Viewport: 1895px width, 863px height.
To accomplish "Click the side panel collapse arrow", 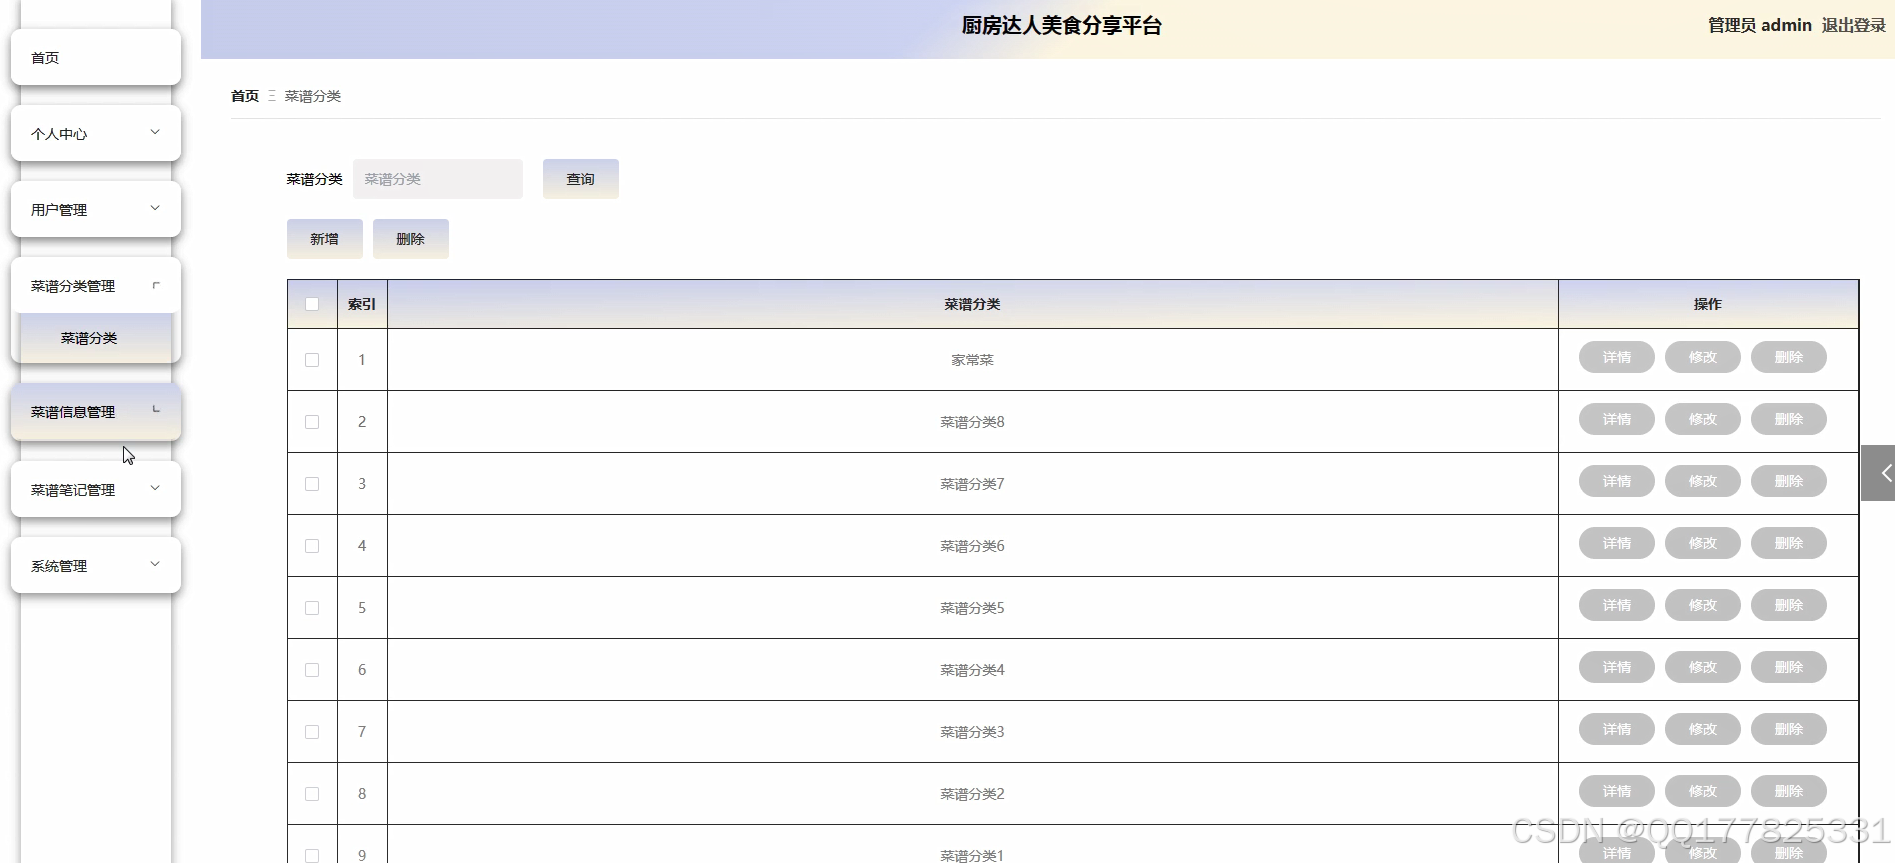I will (x=1878, y=473).
